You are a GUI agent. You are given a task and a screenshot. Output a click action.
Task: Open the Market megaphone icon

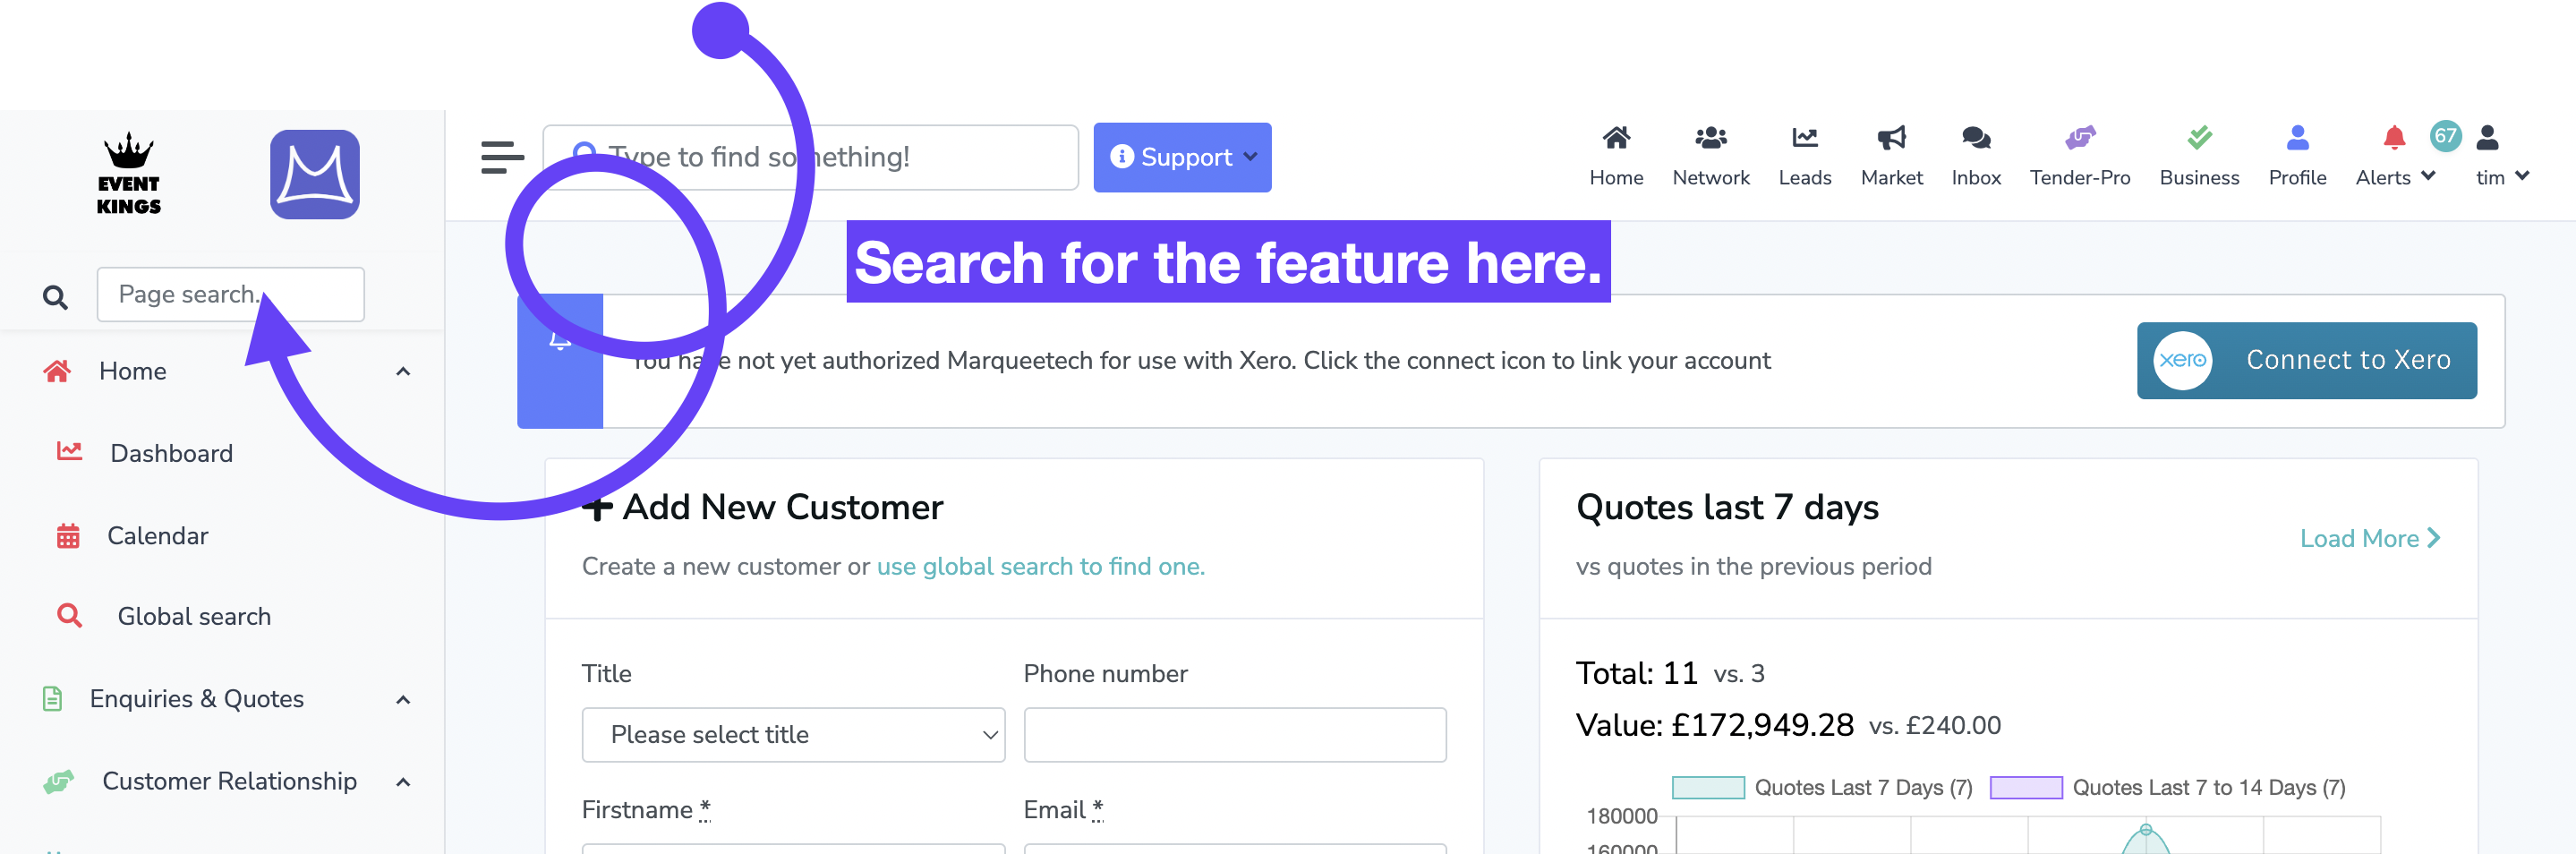(x=1891, y=138)
